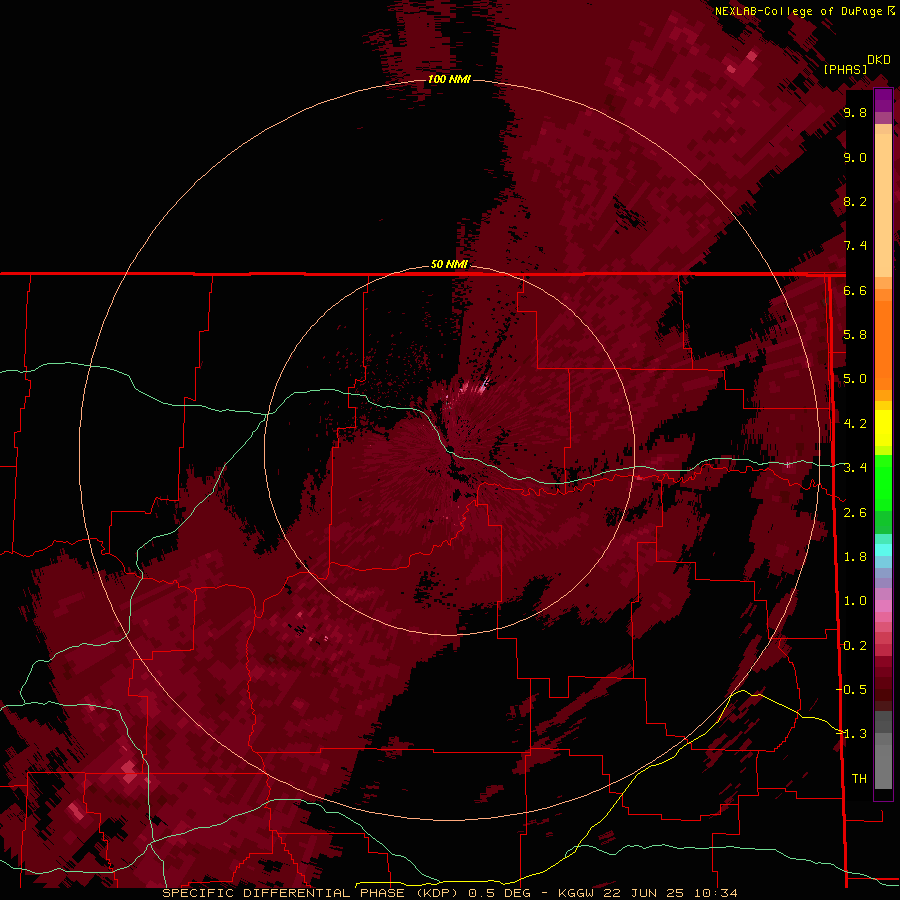Click the TH threshold label
900x900 pixels.
coord(859,779)
